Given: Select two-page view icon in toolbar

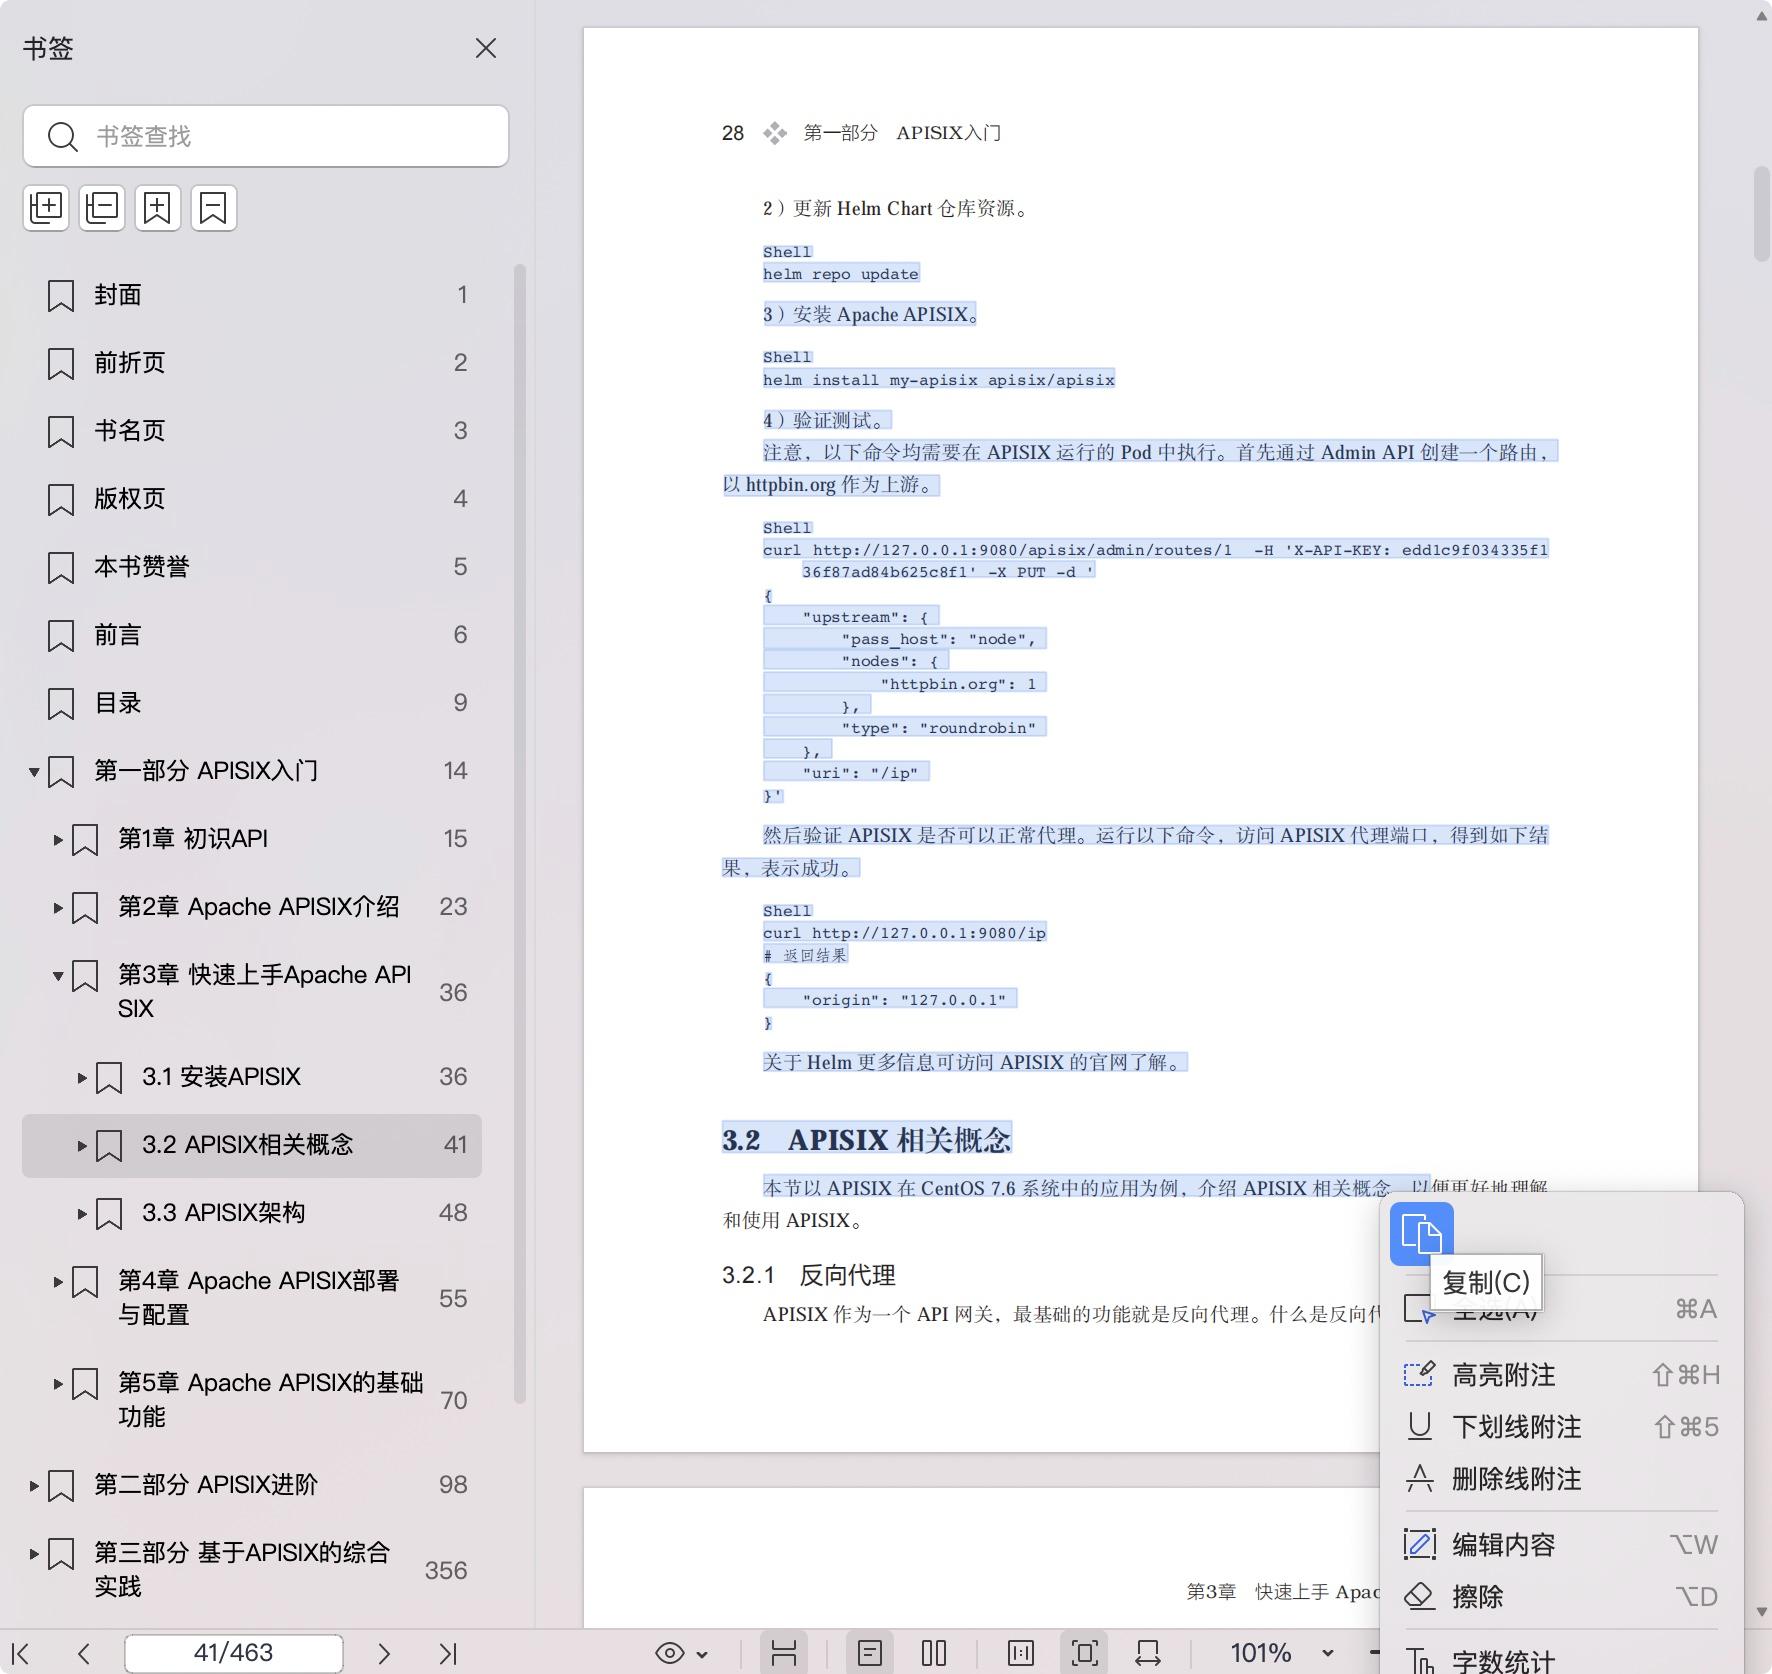Looking at the screenshot, I should pyautogui.click(x=935, y=1652).
